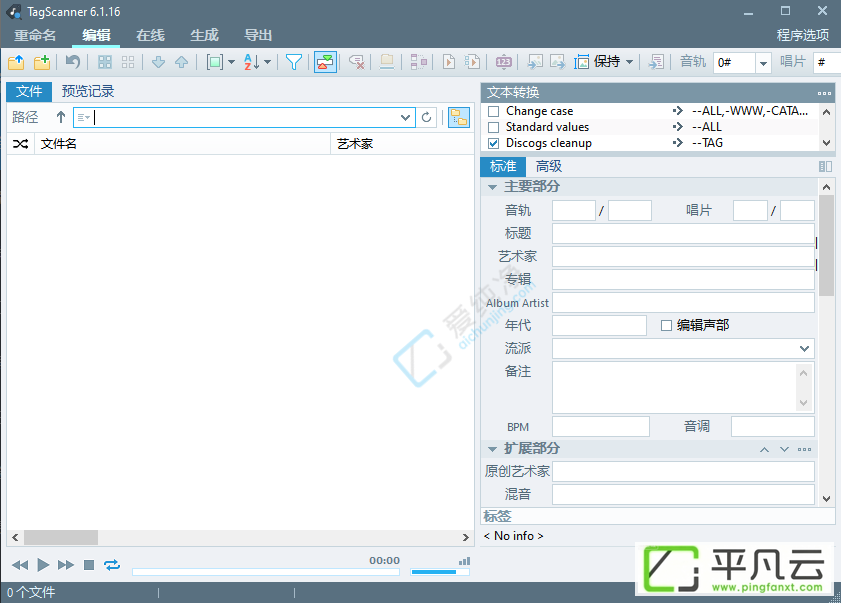The width and height of the screenshot is (841, 603).
Task: Select all files grid icon
Action: click(x=105, y=62)
